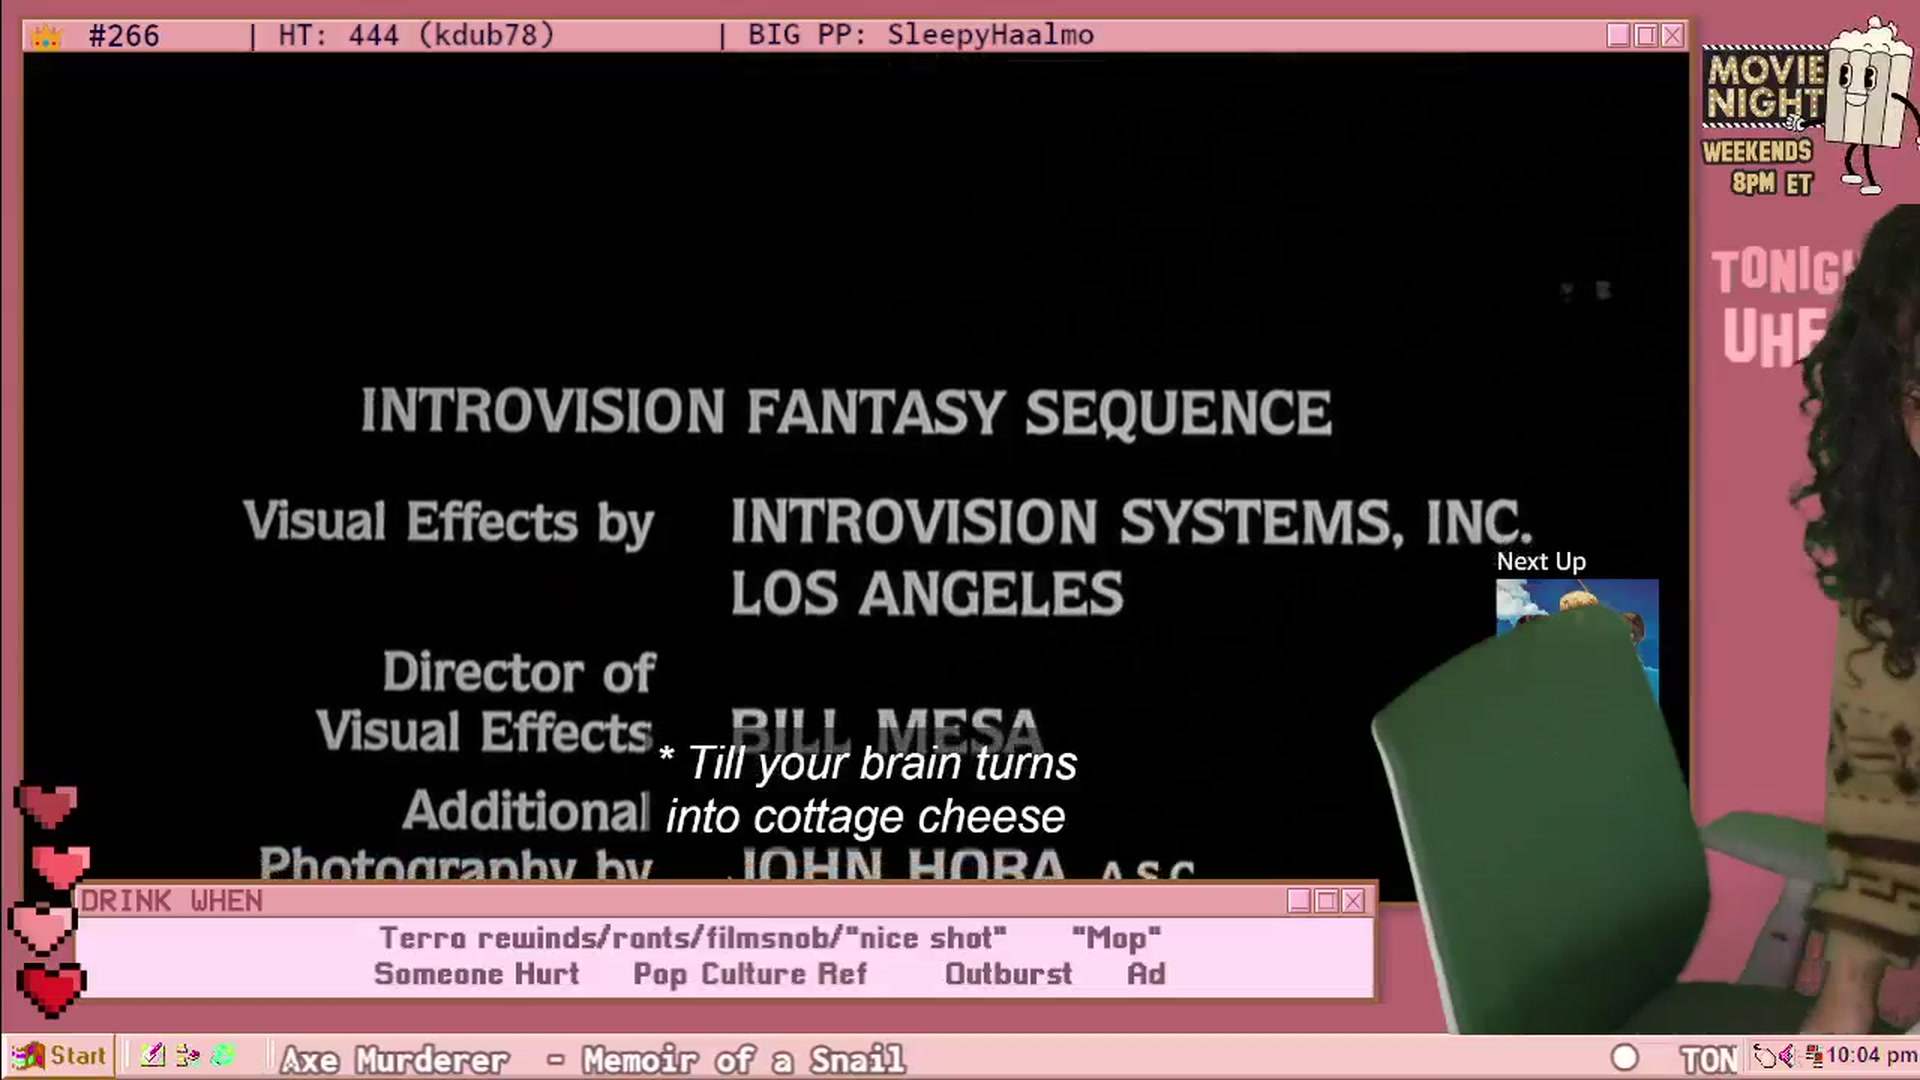Click "HT: 444 (kdub78)" title bar text
Screen dimensions: 1920x1080
[x=416, y=36]
